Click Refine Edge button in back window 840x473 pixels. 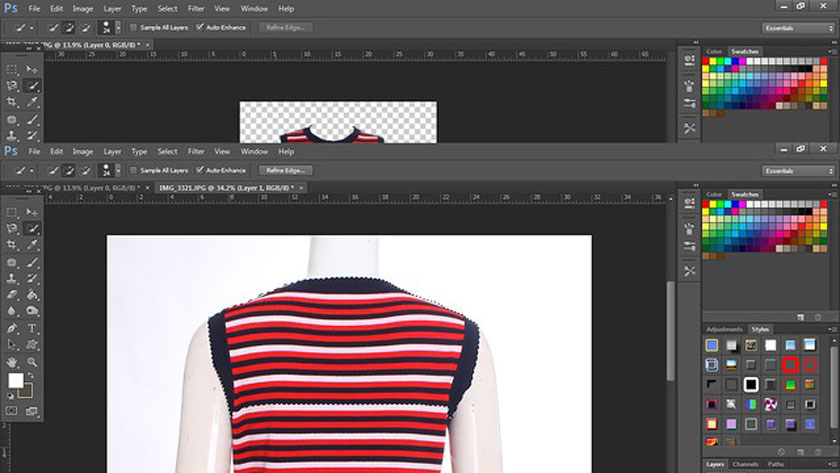[x=286, y=27]
